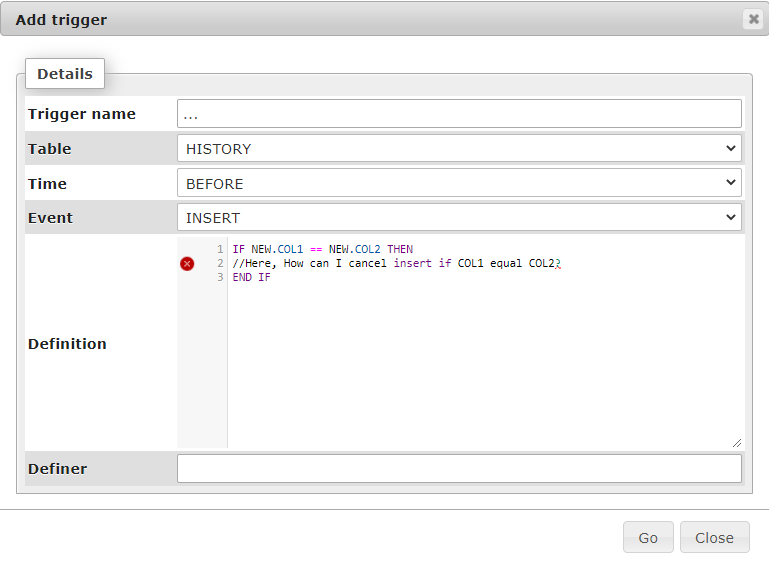Open the Time dropdown showing BEFORE
This screenshot has width=769, height=569.
[x=459, y=183]
